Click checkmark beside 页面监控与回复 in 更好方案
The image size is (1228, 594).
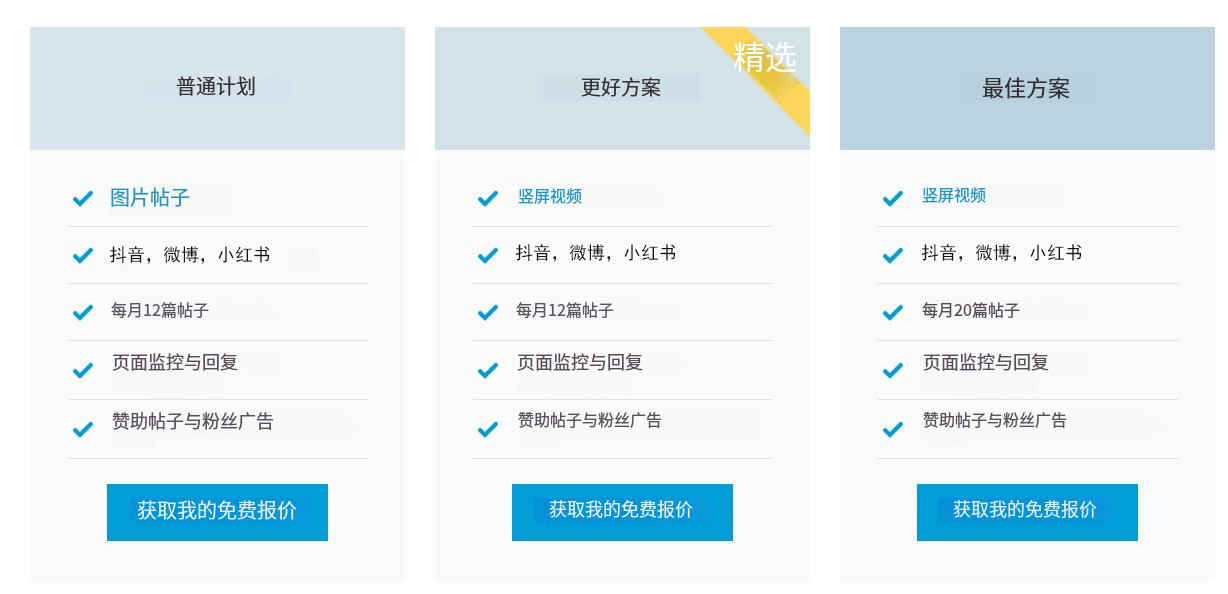point(488,371)
